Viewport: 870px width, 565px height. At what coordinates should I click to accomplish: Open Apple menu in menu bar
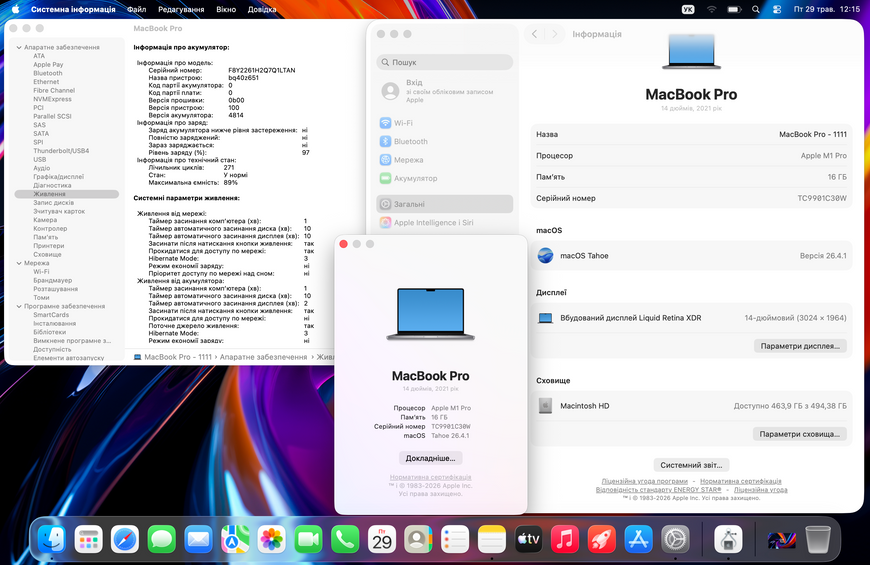(x=16, y=9)
